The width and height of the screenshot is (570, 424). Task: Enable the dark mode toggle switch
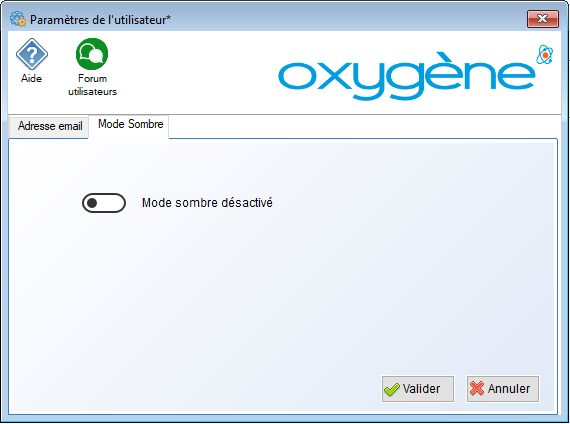click(x=104, y=203)
